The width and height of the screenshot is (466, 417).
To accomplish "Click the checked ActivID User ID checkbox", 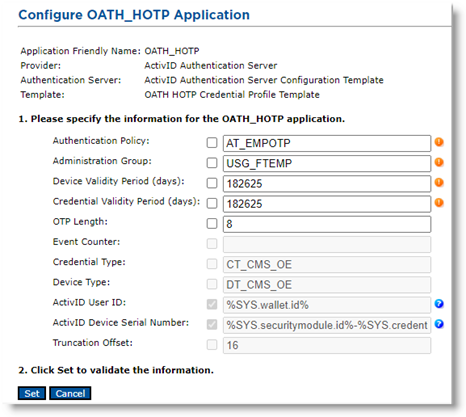I will (x=212, y=304).
